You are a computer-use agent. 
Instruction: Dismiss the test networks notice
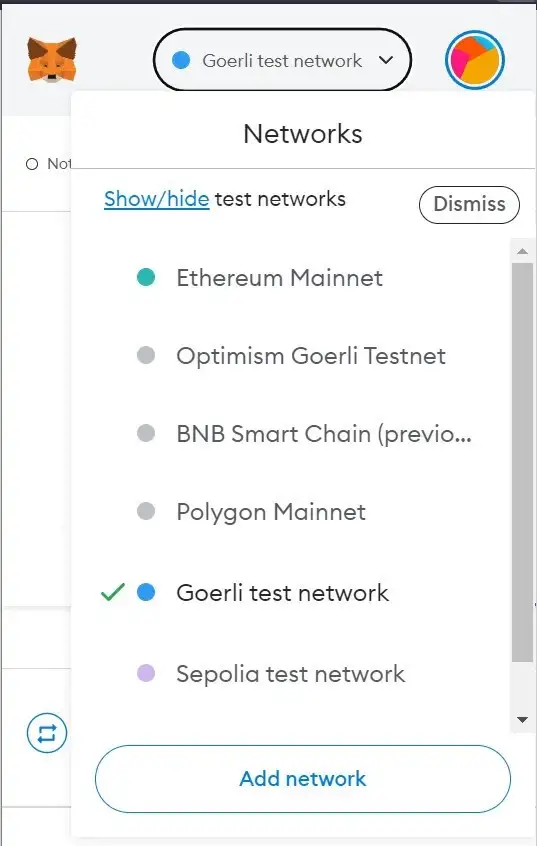[470, 204]
